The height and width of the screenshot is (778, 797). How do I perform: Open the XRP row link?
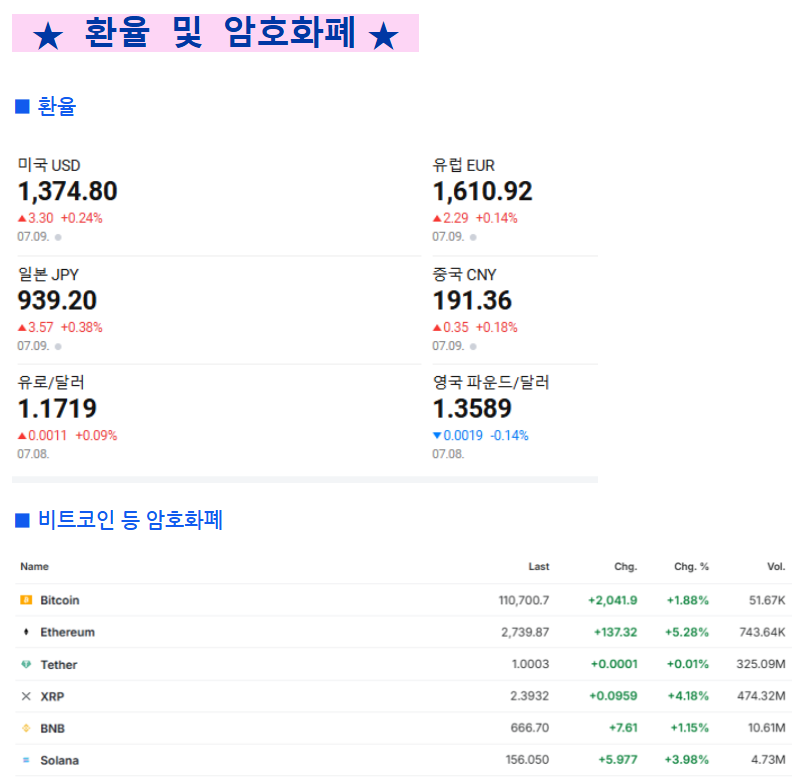52,696
